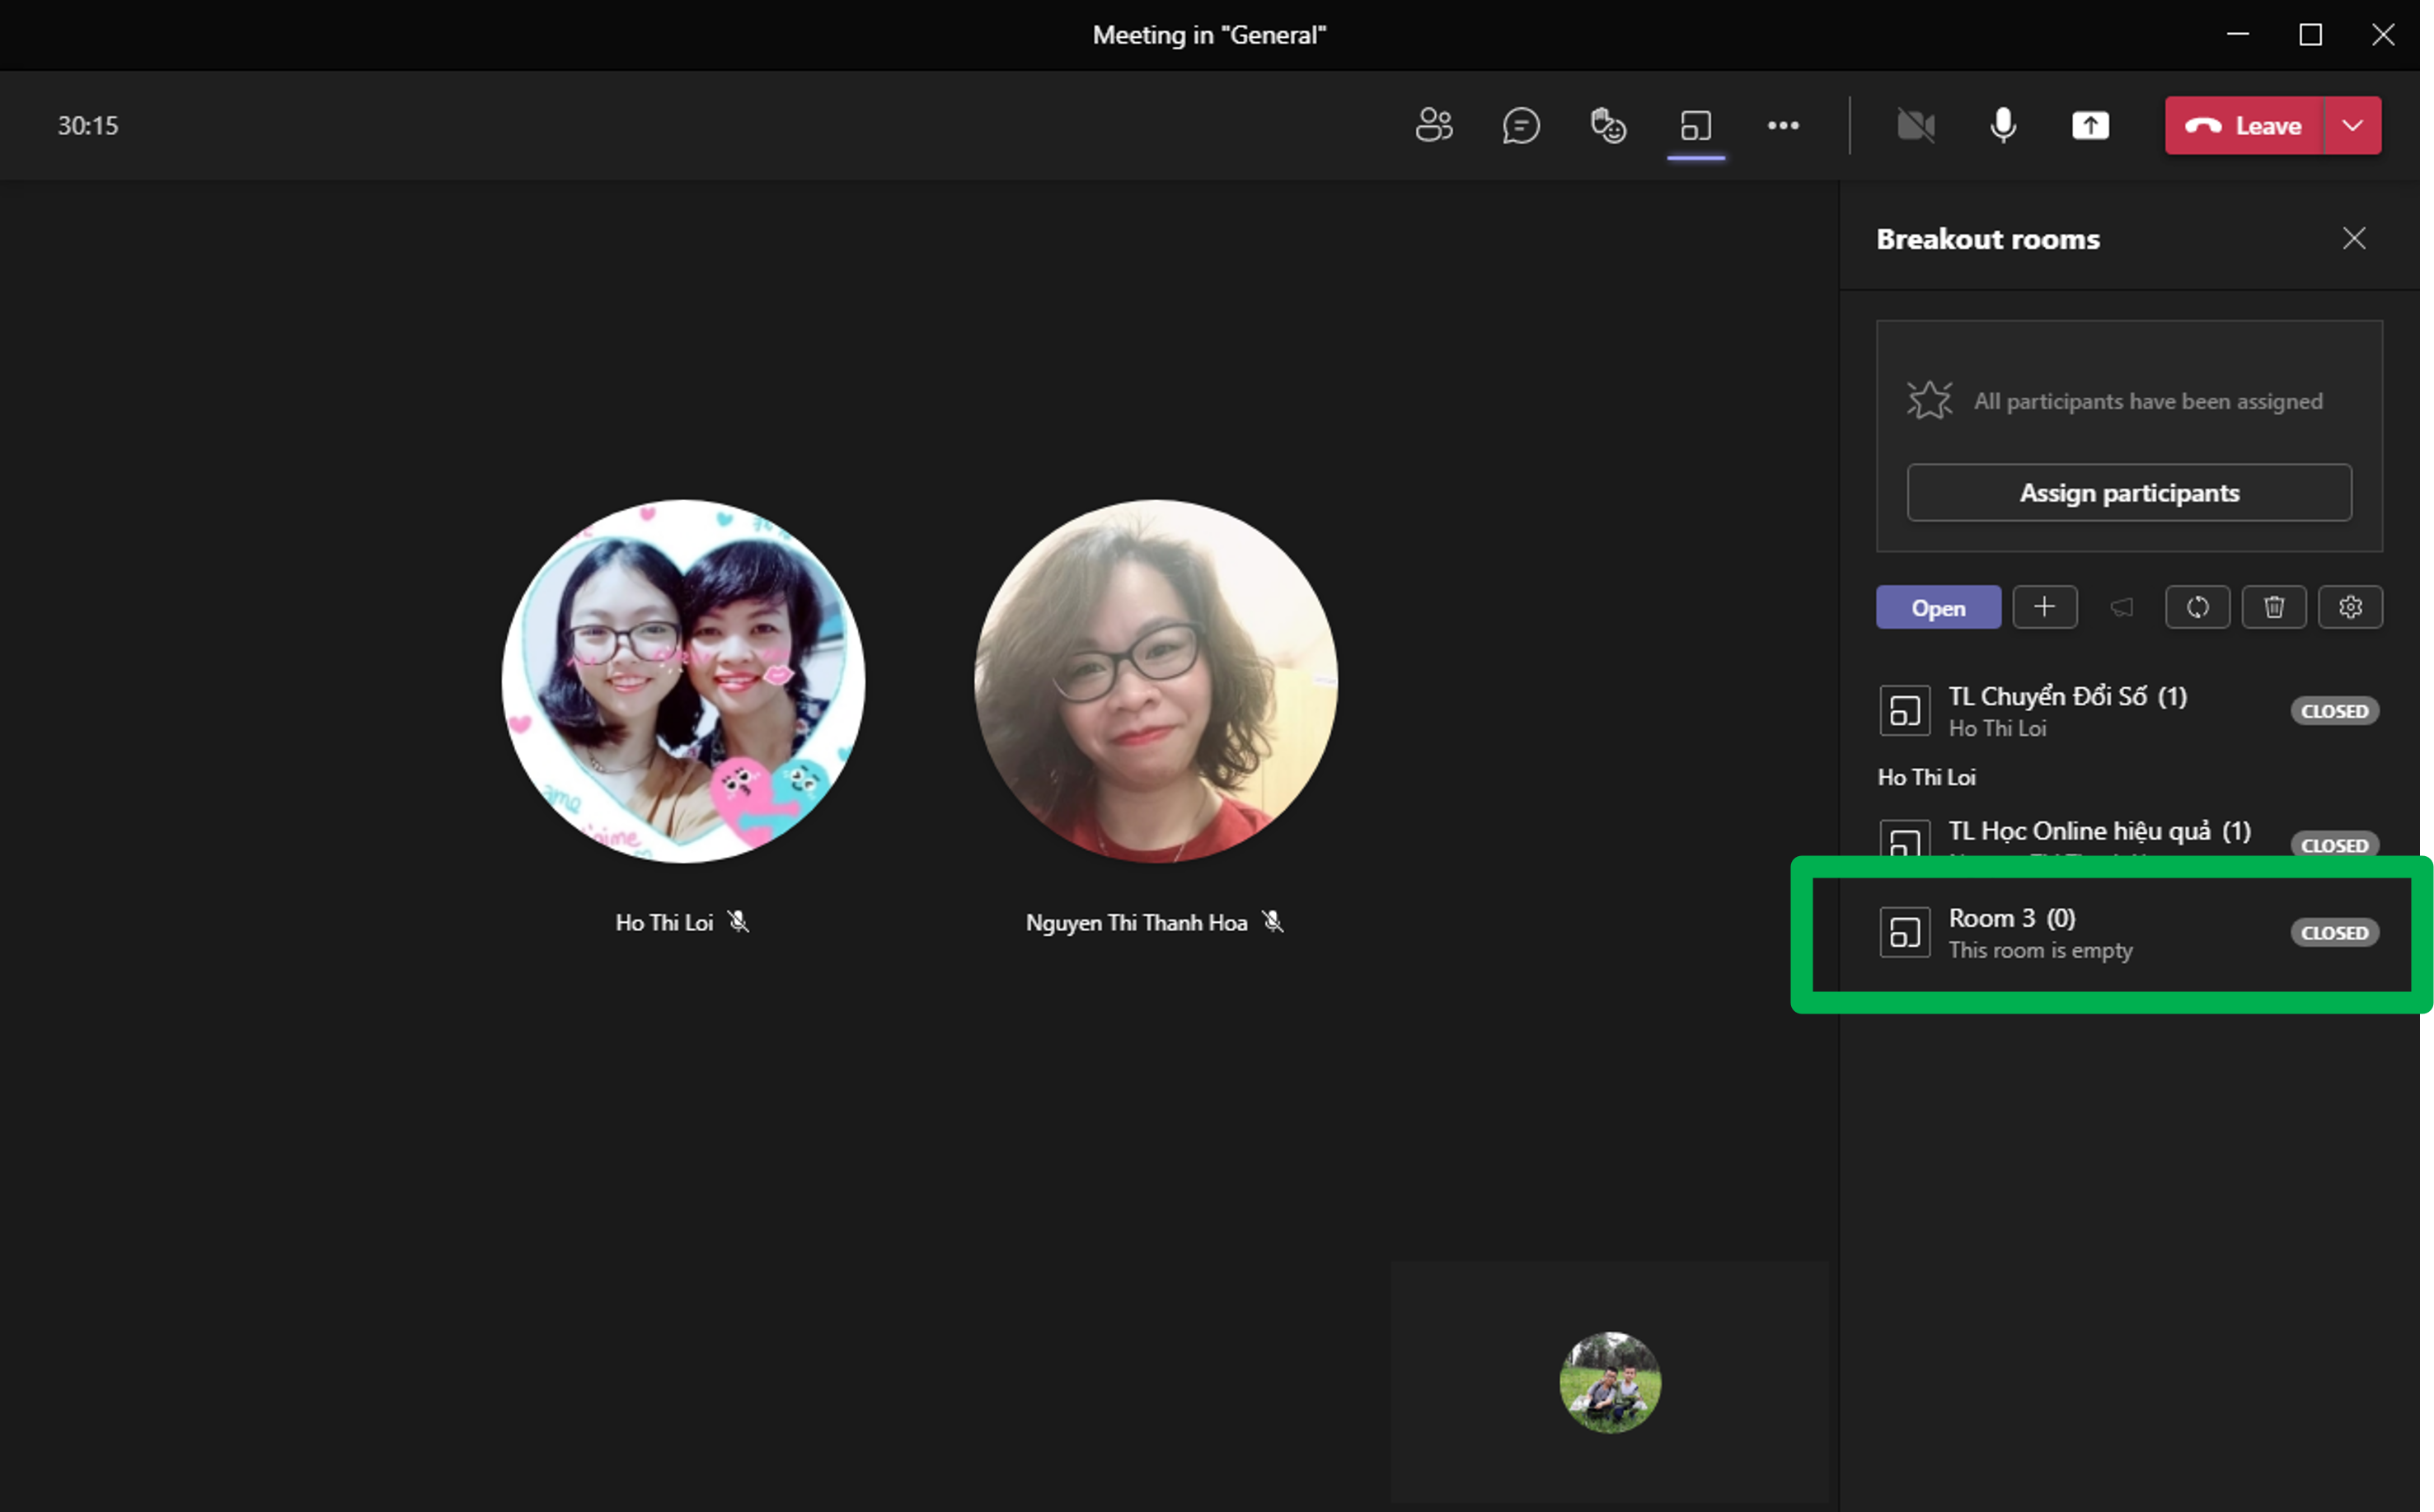Delete rooms using trash icon
2434x1512 pixels.
tap(2273, 607)
